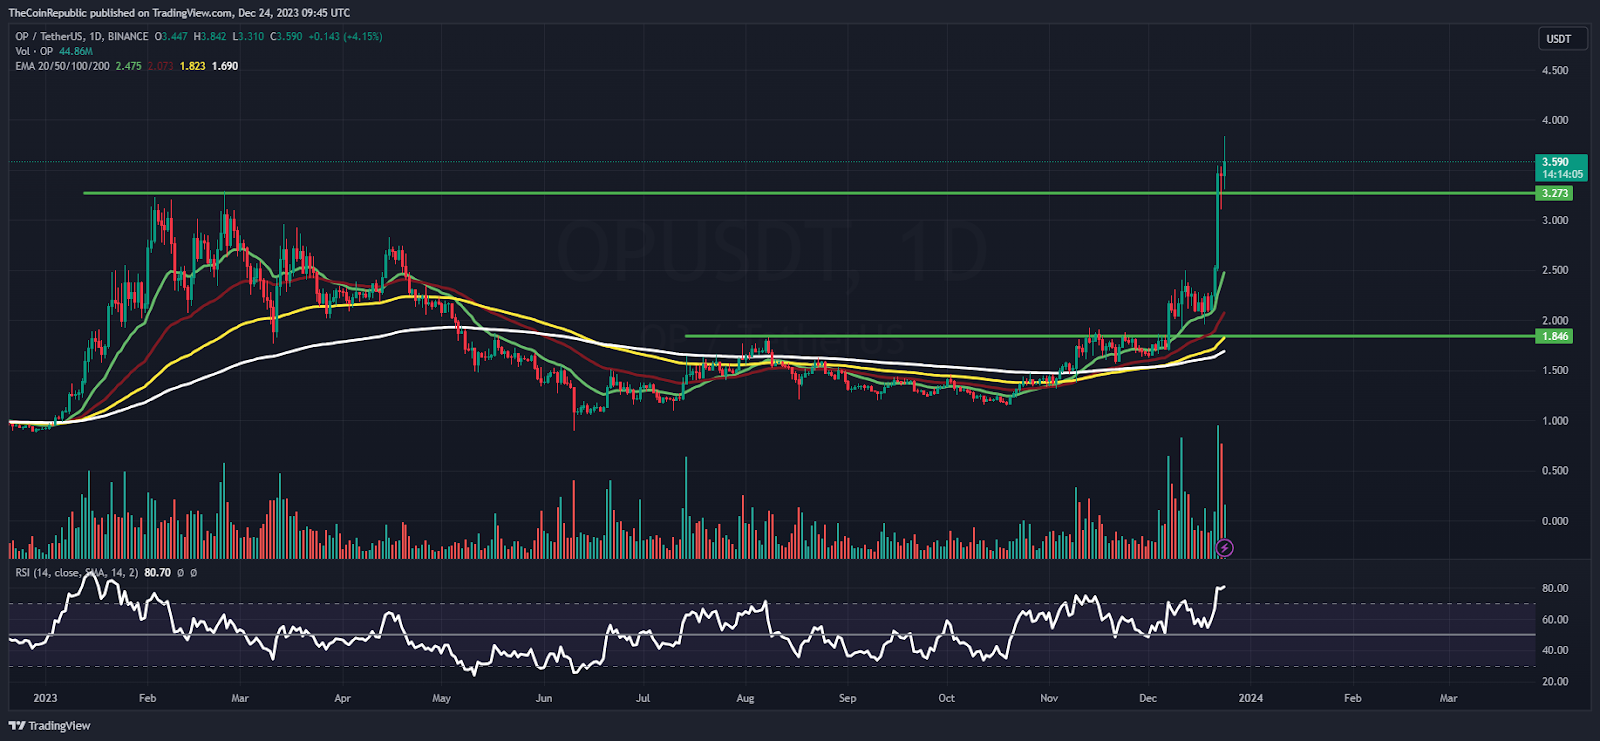This screenshot has height=741, width=1600.
Task: Click the 14:14:05 bar countdown timer
Action: [x=1562, y=174]
